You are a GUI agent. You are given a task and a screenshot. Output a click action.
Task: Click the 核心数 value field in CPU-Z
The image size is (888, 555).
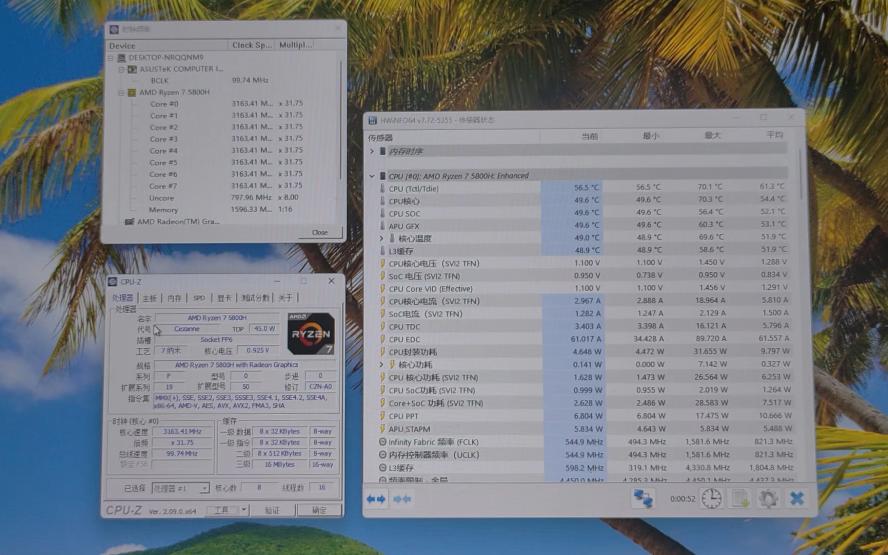click(x=259, y=488)
